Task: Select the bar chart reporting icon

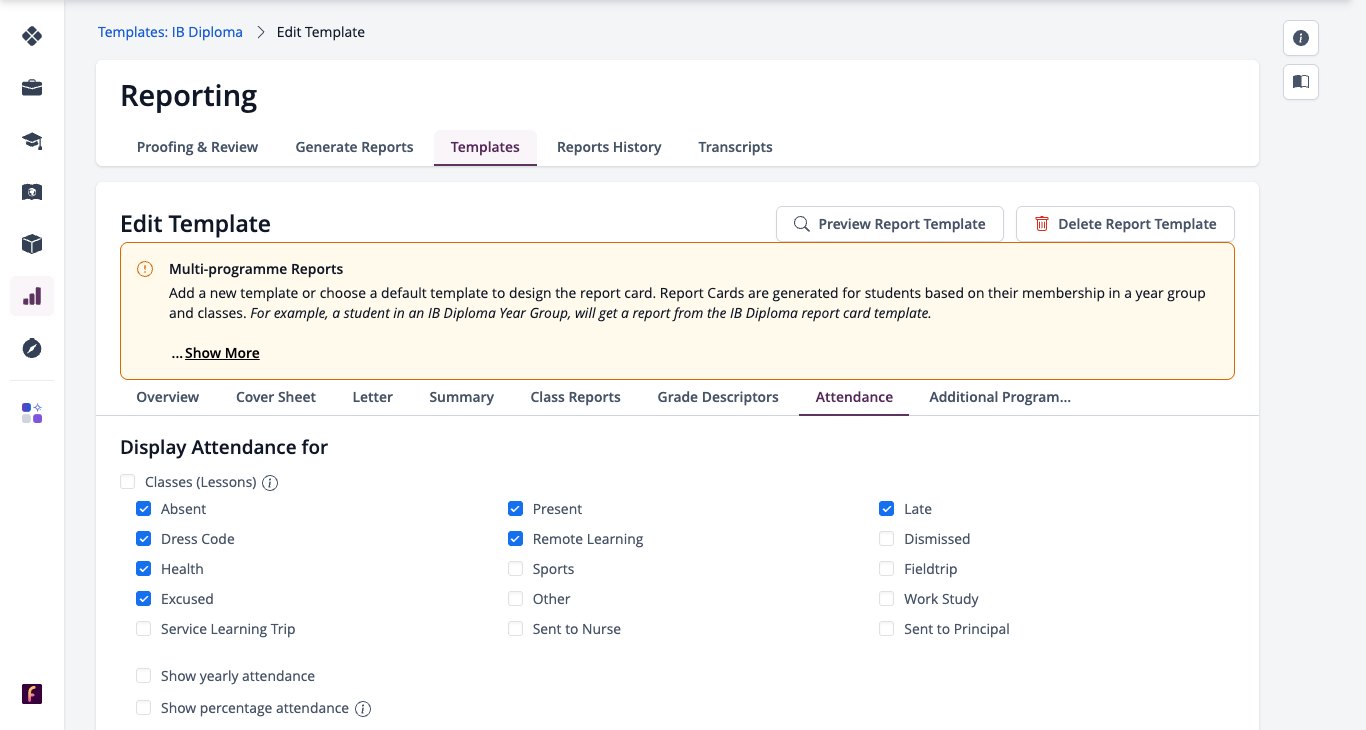Action: point(32,296)
